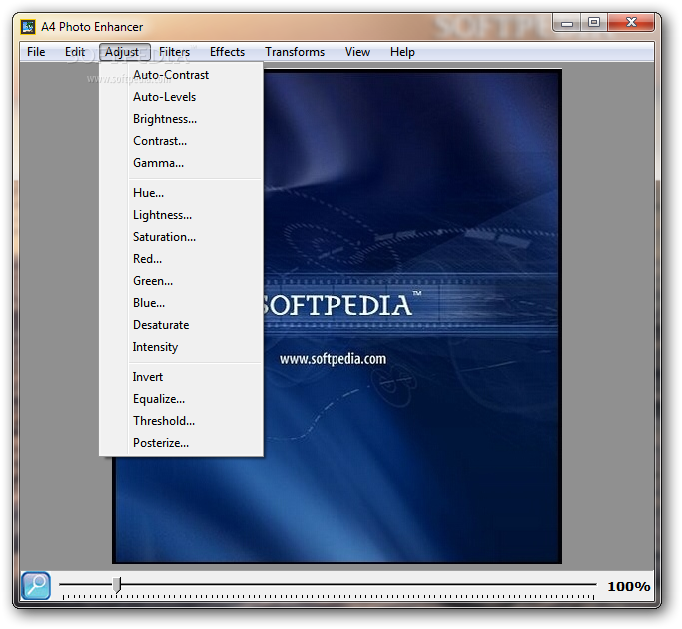Open the Effects menu

[x=227, y=52]
